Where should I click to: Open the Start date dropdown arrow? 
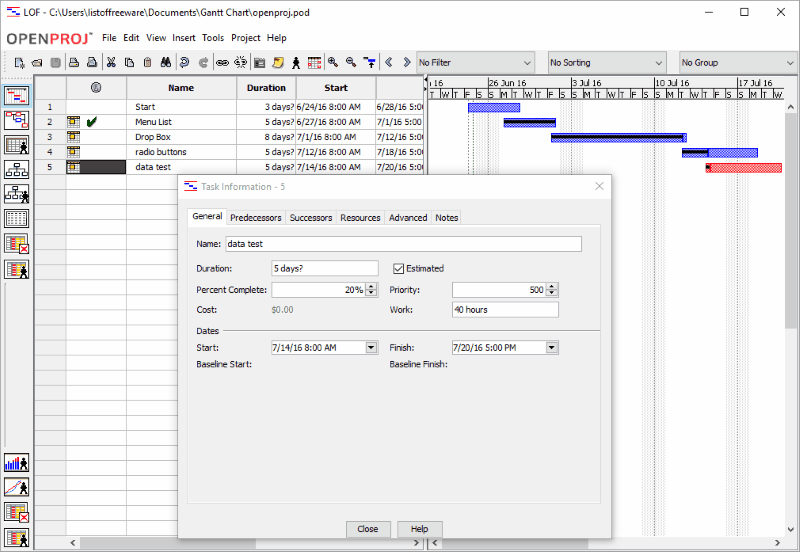click(371, 348)
